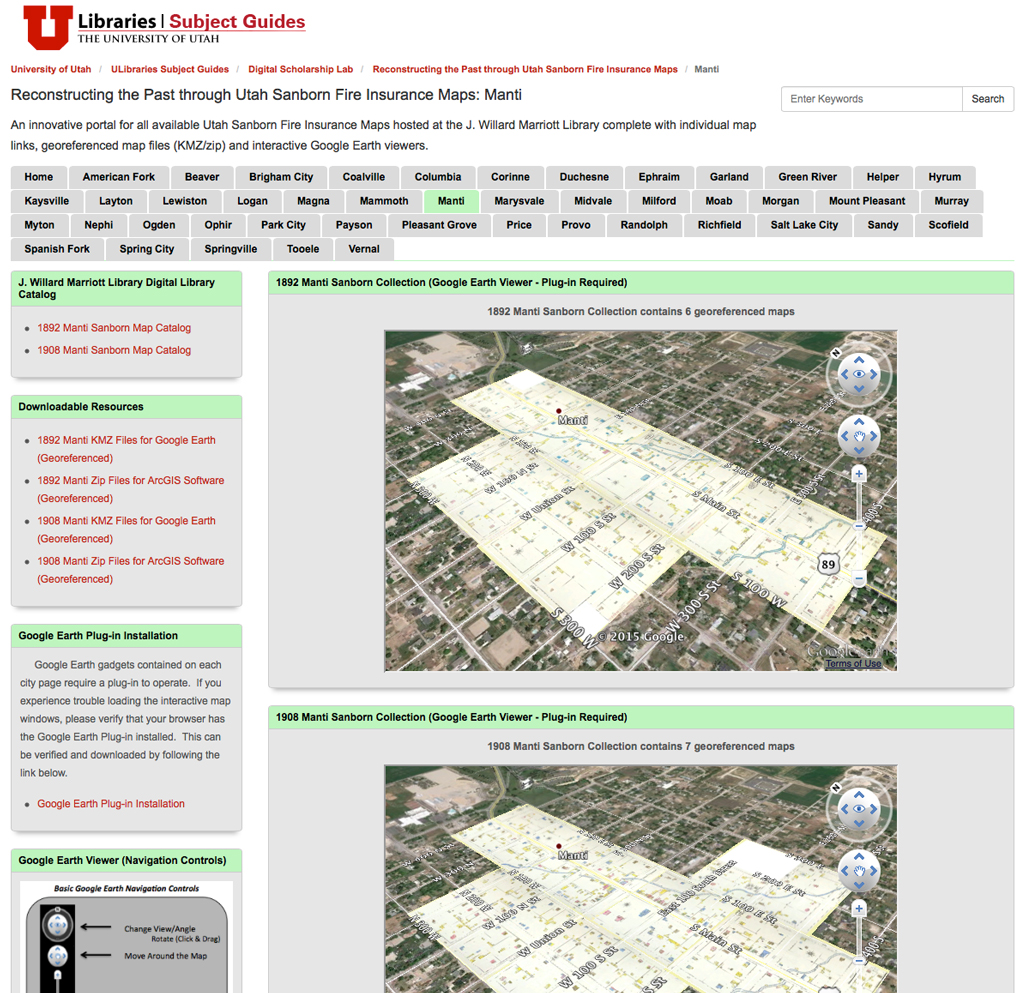Image resolution: width=1026 pixels, height=993 pixels.
Task: Click the Manti placemark in the 1892 map
Action: (x=559, y=411)
